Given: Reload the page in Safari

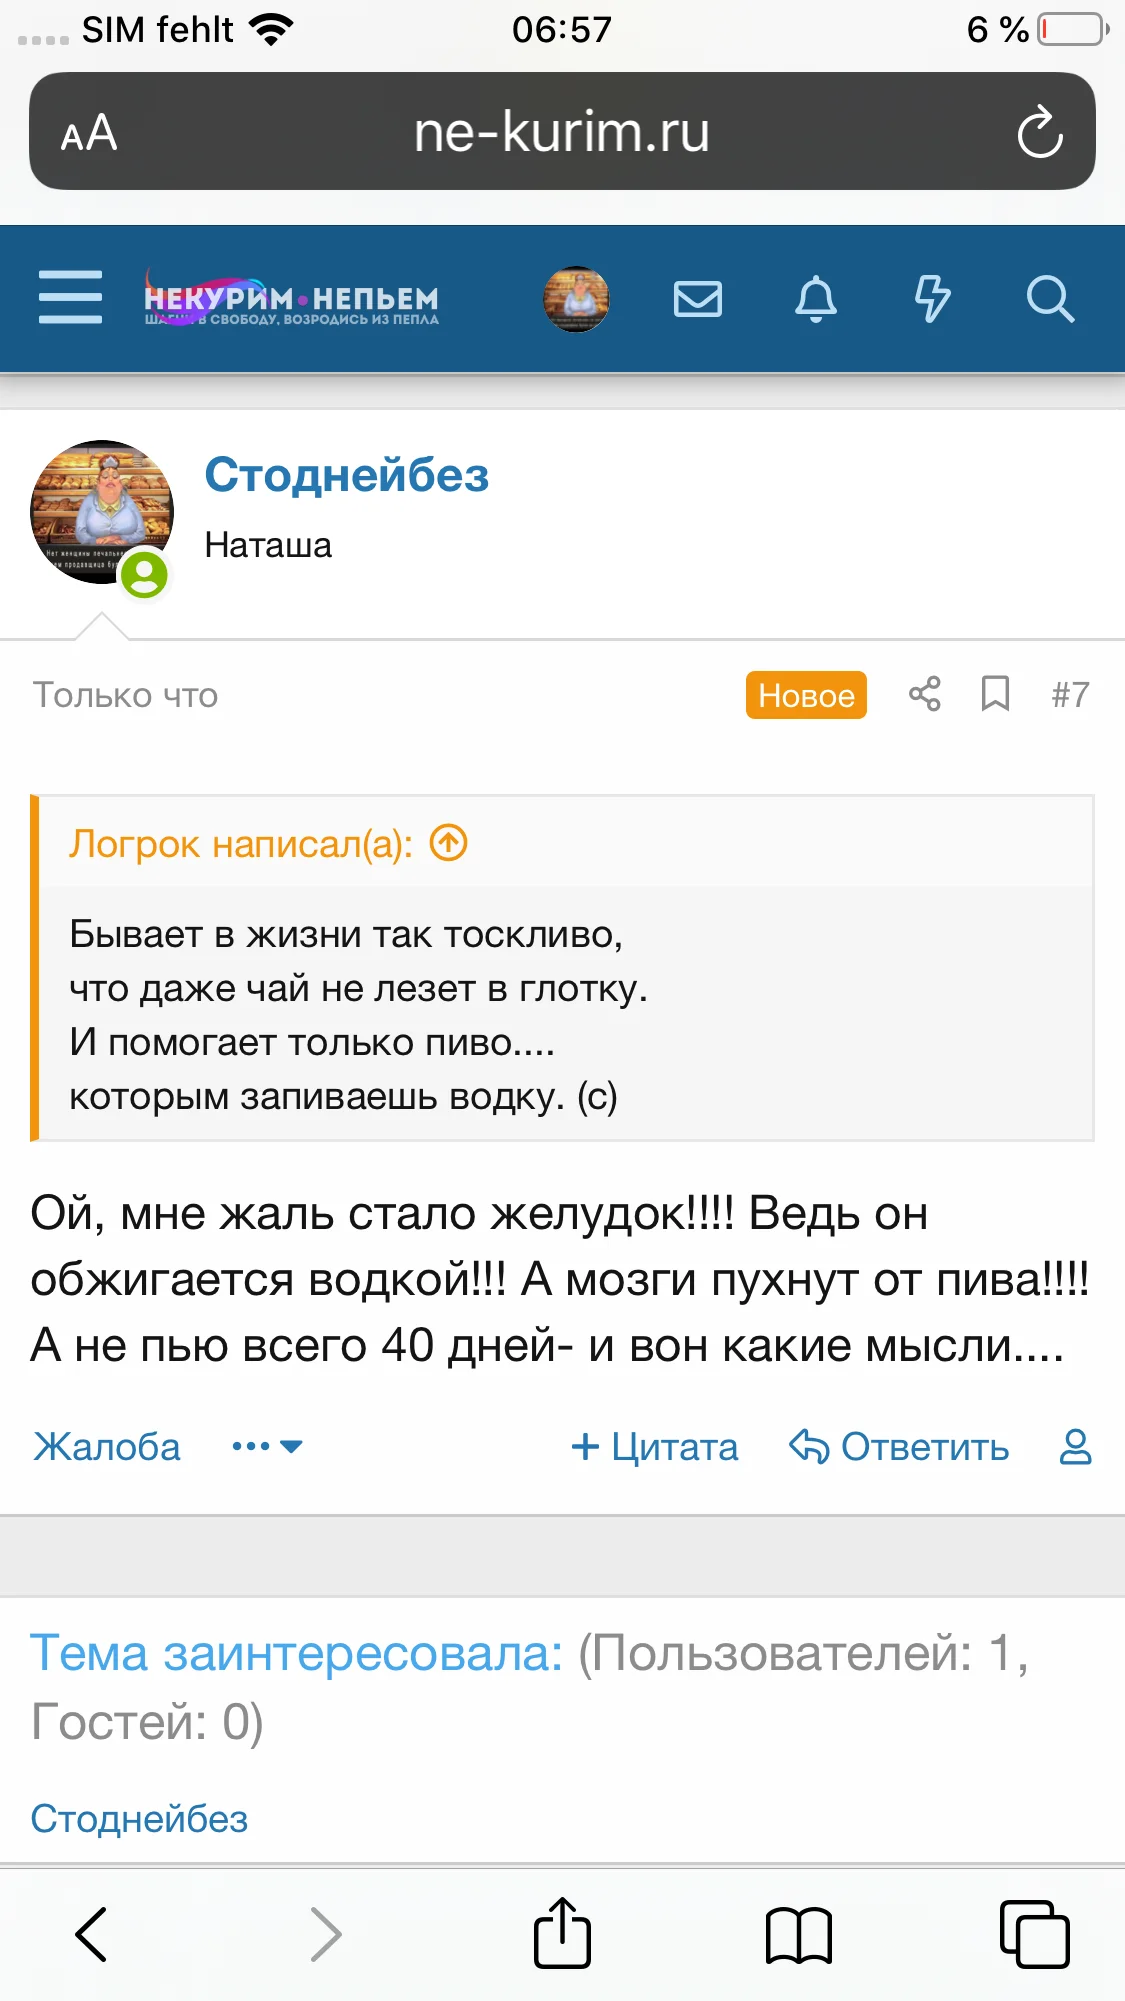Looking at the screenshot, I should pyautogui.click(x=1040, y=132).
